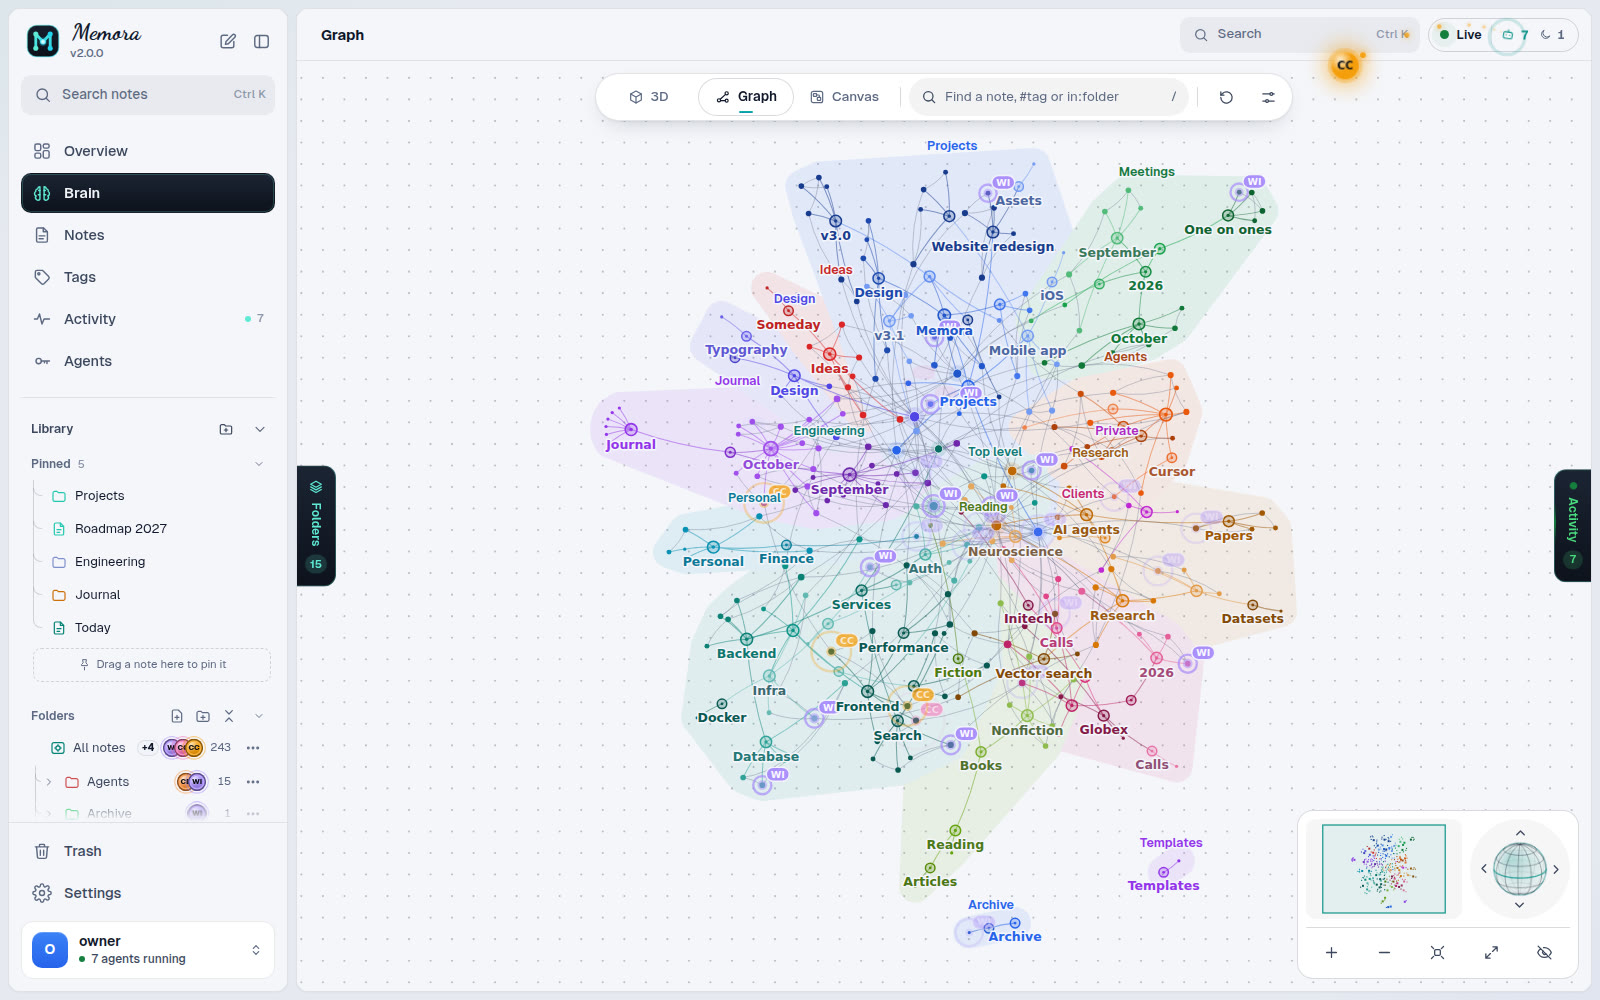1600x1000 pixels.
Task: Open the Activity section
Action: click(x=148, y=319)
